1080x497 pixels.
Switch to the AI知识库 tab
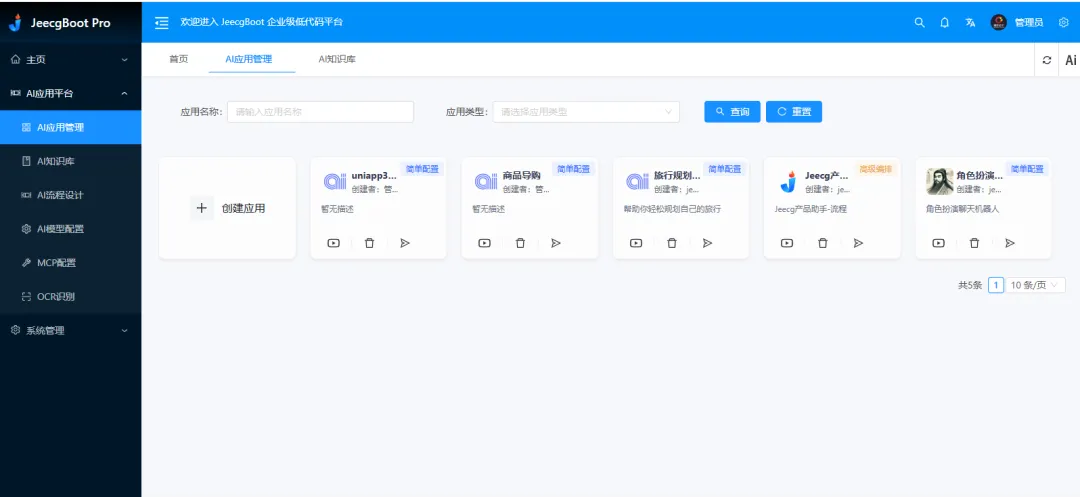pyautogui.click(x=337, y=59)
